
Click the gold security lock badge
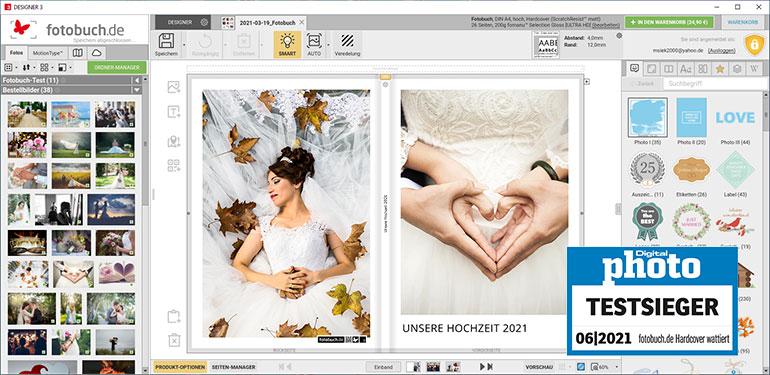[x=754, y=45]
